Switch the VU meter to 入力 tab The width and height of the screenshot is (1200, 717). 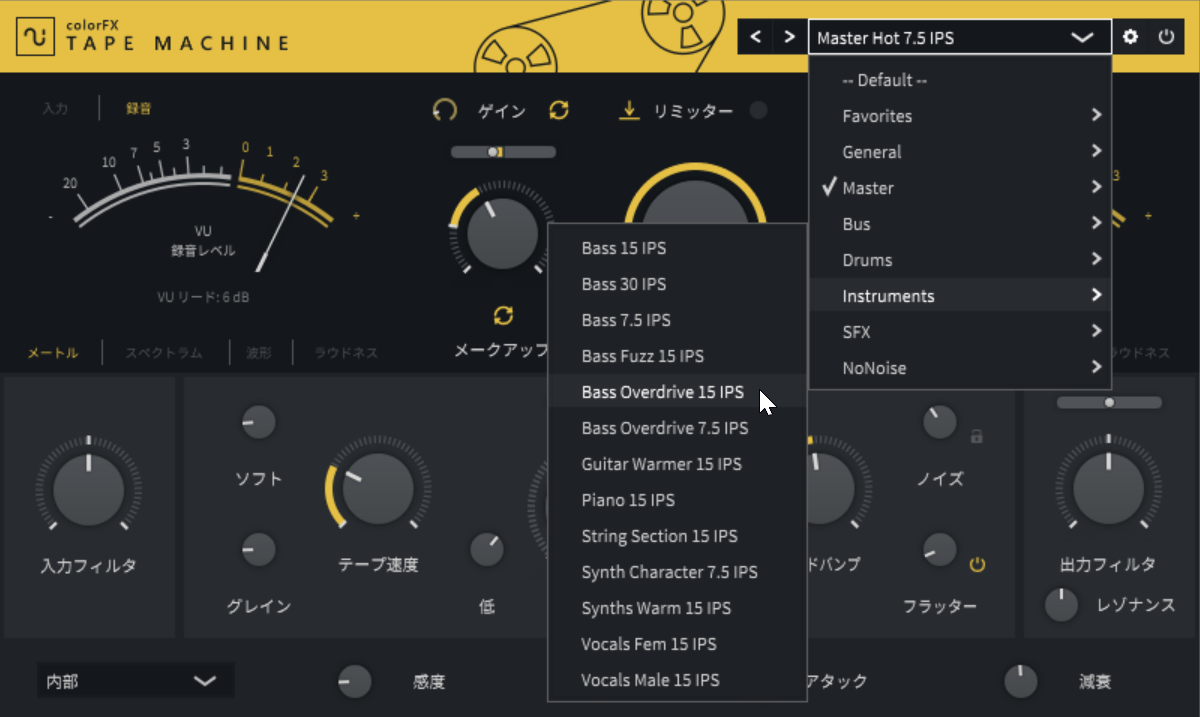55,109
